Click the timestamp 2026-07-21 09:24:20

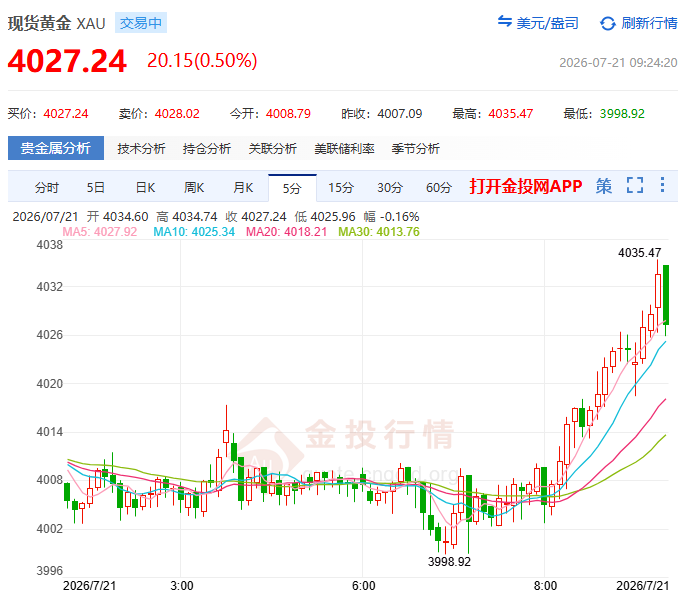[618, 63]
